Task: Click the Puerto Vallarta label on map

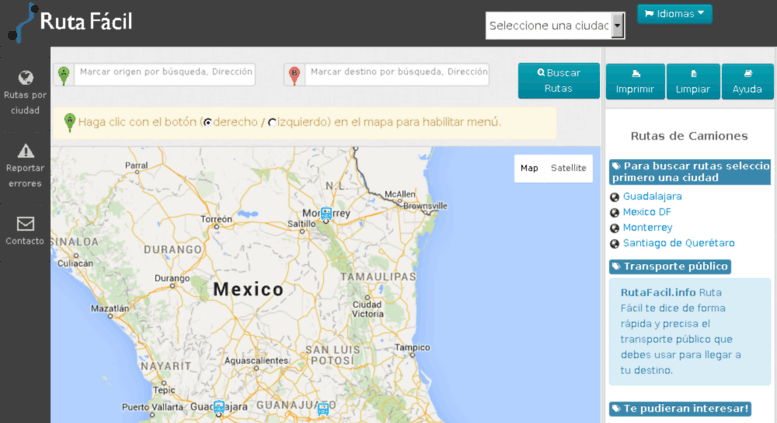Action: tap(153, 407)
